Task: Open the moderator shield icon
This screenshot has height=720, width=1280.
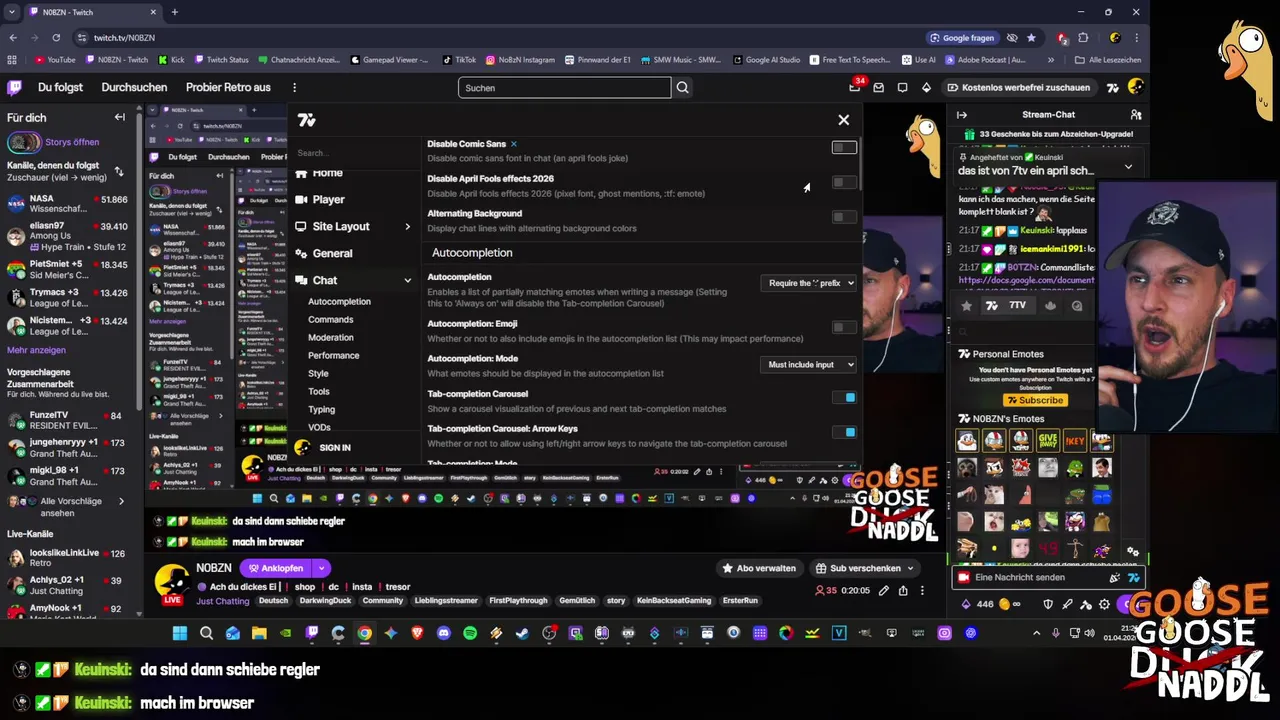Action: (x=1048, y=604)
